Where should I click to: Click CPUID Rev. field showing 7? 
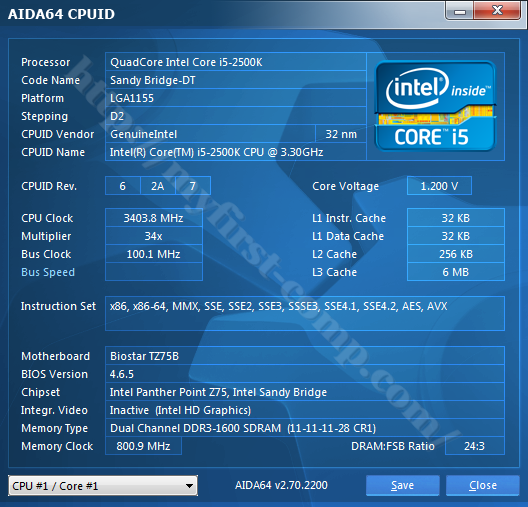point(193,186)
